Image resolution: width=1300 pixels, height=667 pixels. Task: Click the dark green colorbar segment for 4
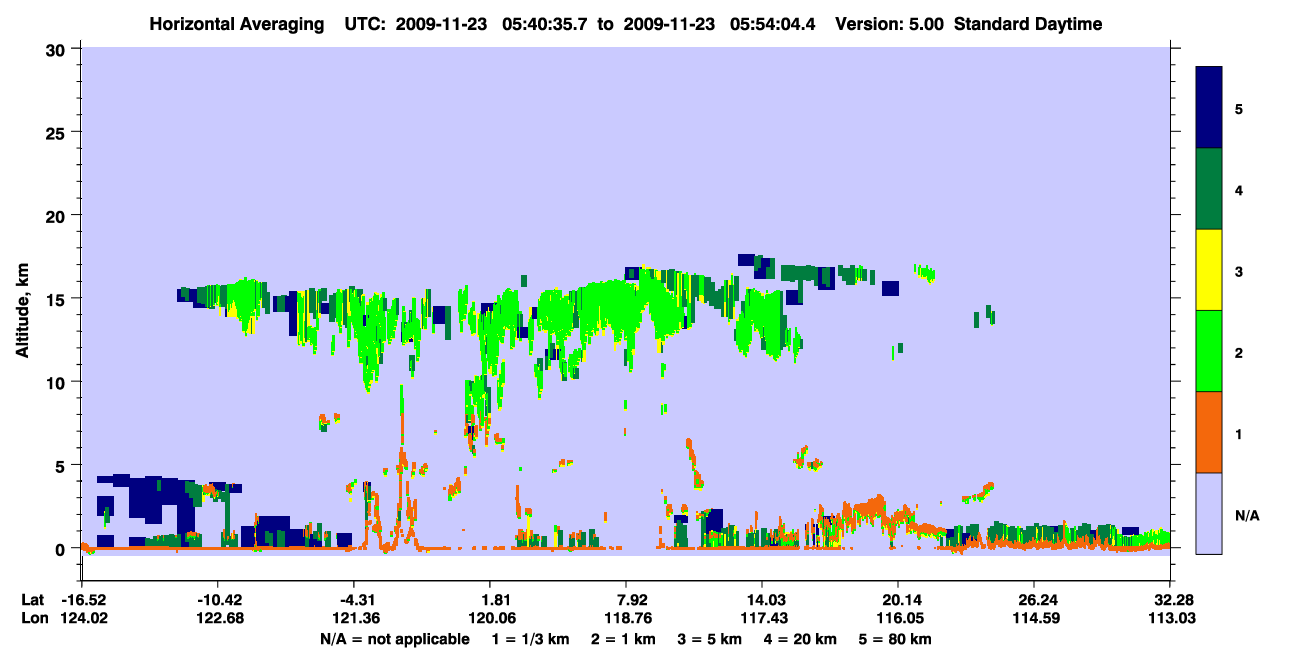(1208, 189)
